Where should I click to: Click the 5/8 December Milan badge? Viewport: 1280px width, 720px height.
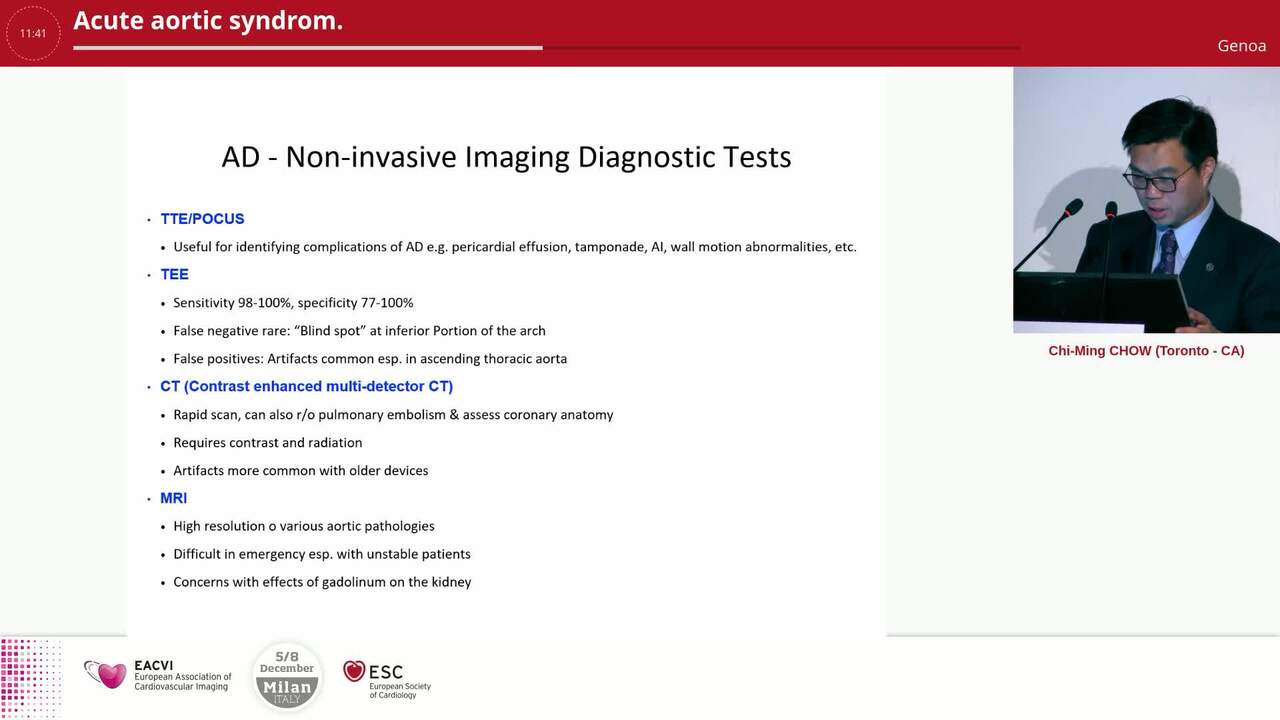tap(287, 677)
